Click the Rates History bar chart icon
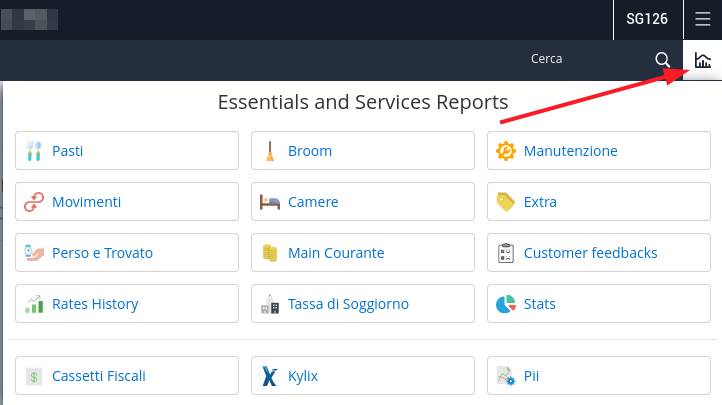Viewport: 722px width, 405px height. coord(34,304)
